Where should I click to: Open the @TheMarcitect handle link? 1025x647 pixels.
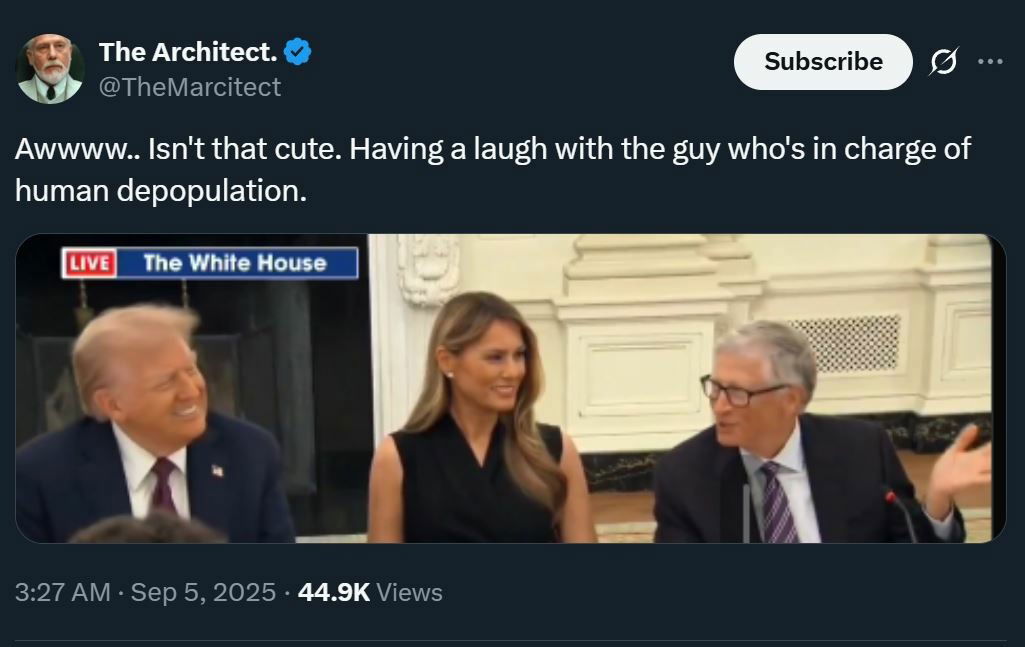pyautogui.click(x=190, y=88)
